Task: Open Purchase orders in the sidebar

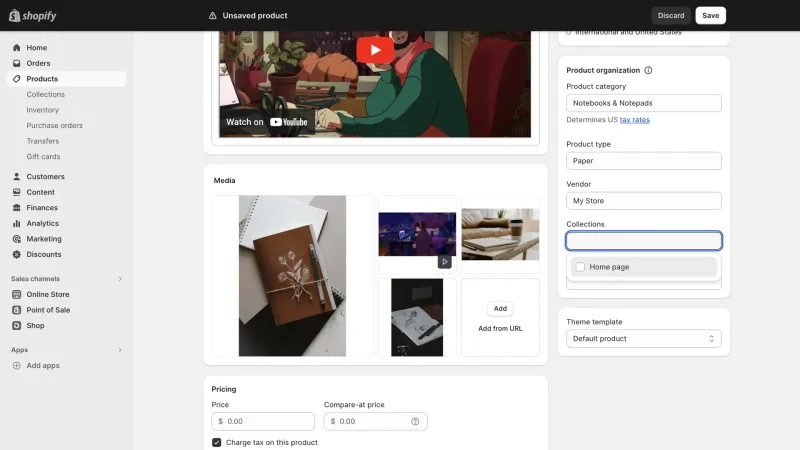Action: (x=54, y=126)
